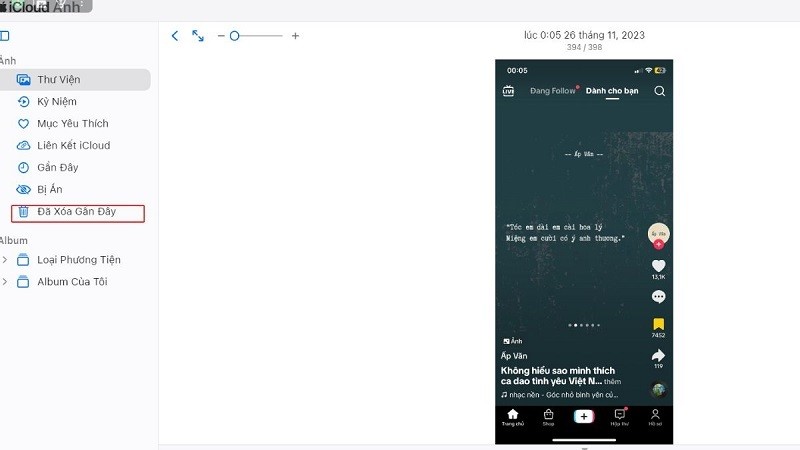Click the heart icon for Mục Yêu Thích
Image resolution: width=800 pixels, height=450 pixels.
click(24, 124)
